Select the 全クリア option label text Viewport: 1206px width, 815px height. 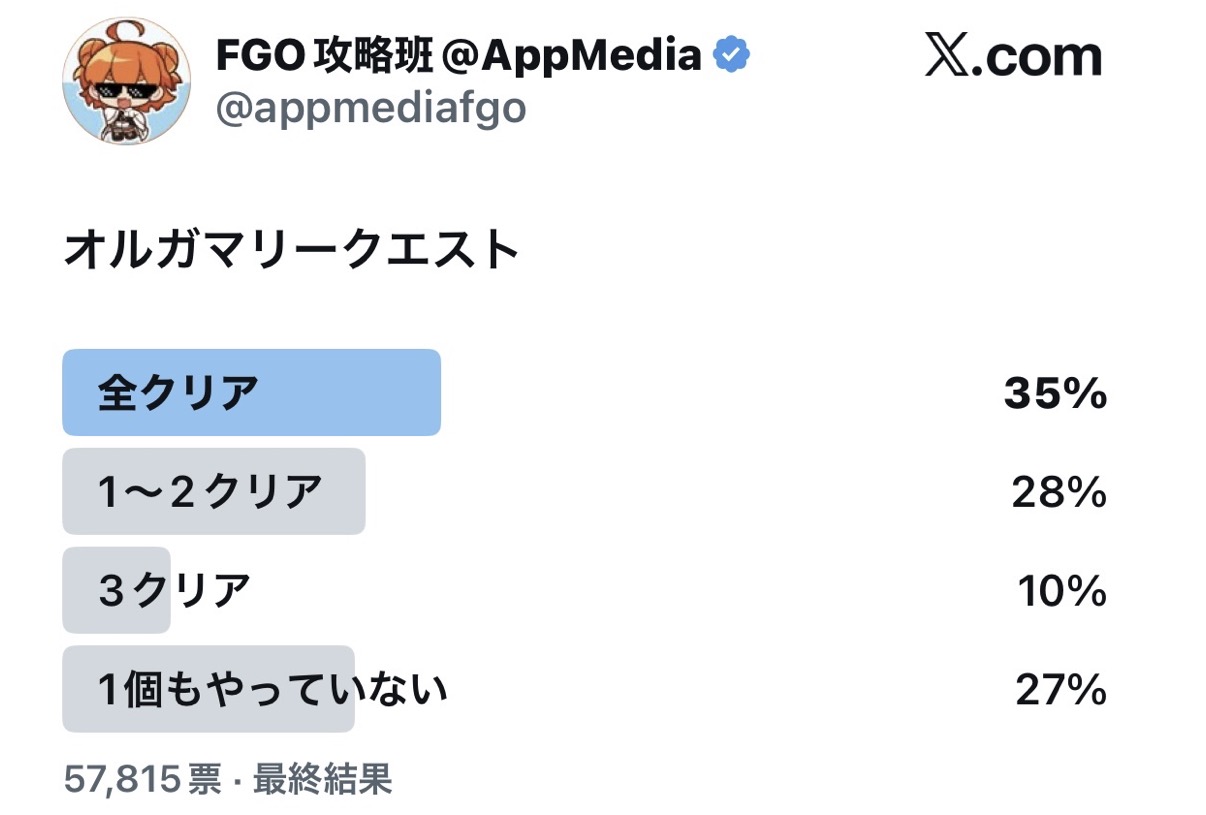pyautogui.click(x=178, y=393)
